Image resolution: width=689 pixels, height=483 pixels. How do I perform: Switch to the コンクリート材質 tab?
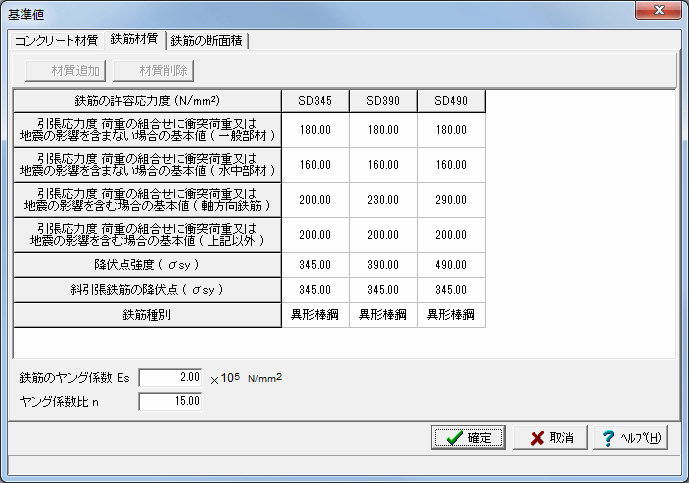pyautogui.click(x=56, y=41)
